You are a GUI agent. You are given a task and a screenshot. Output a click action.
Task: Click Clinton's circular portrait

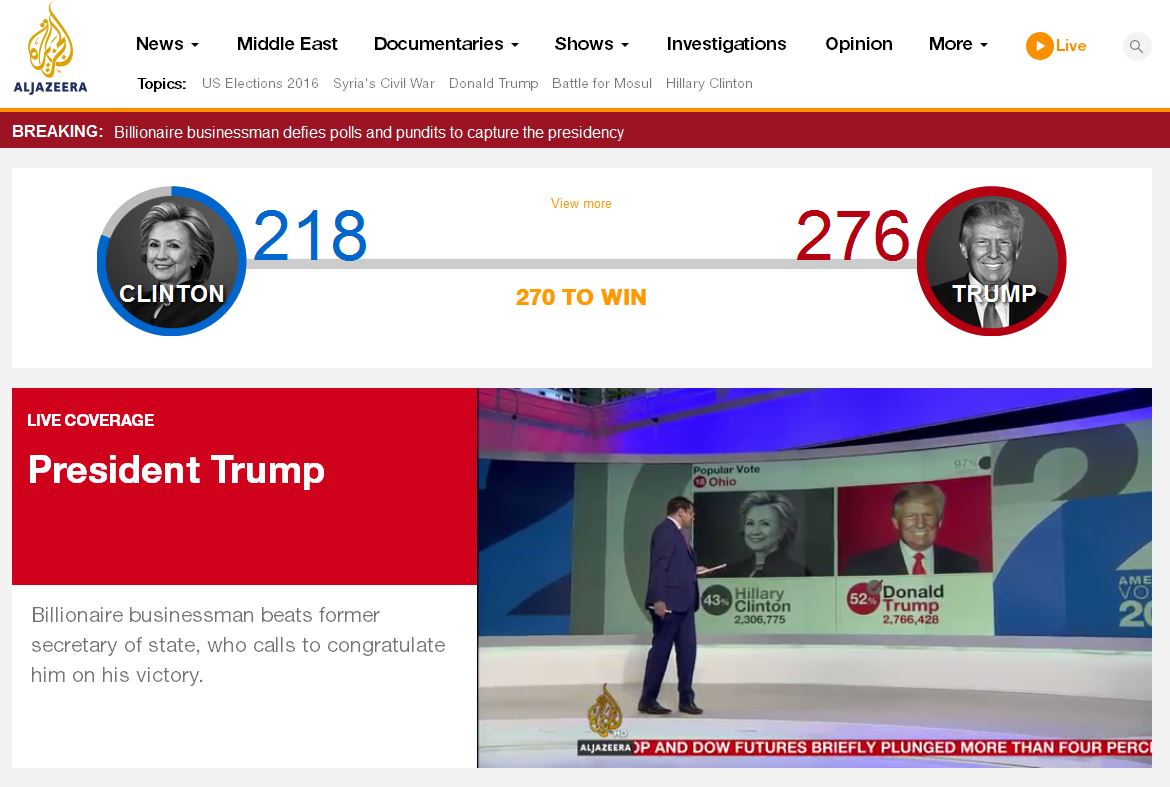[x=172, y=261]
